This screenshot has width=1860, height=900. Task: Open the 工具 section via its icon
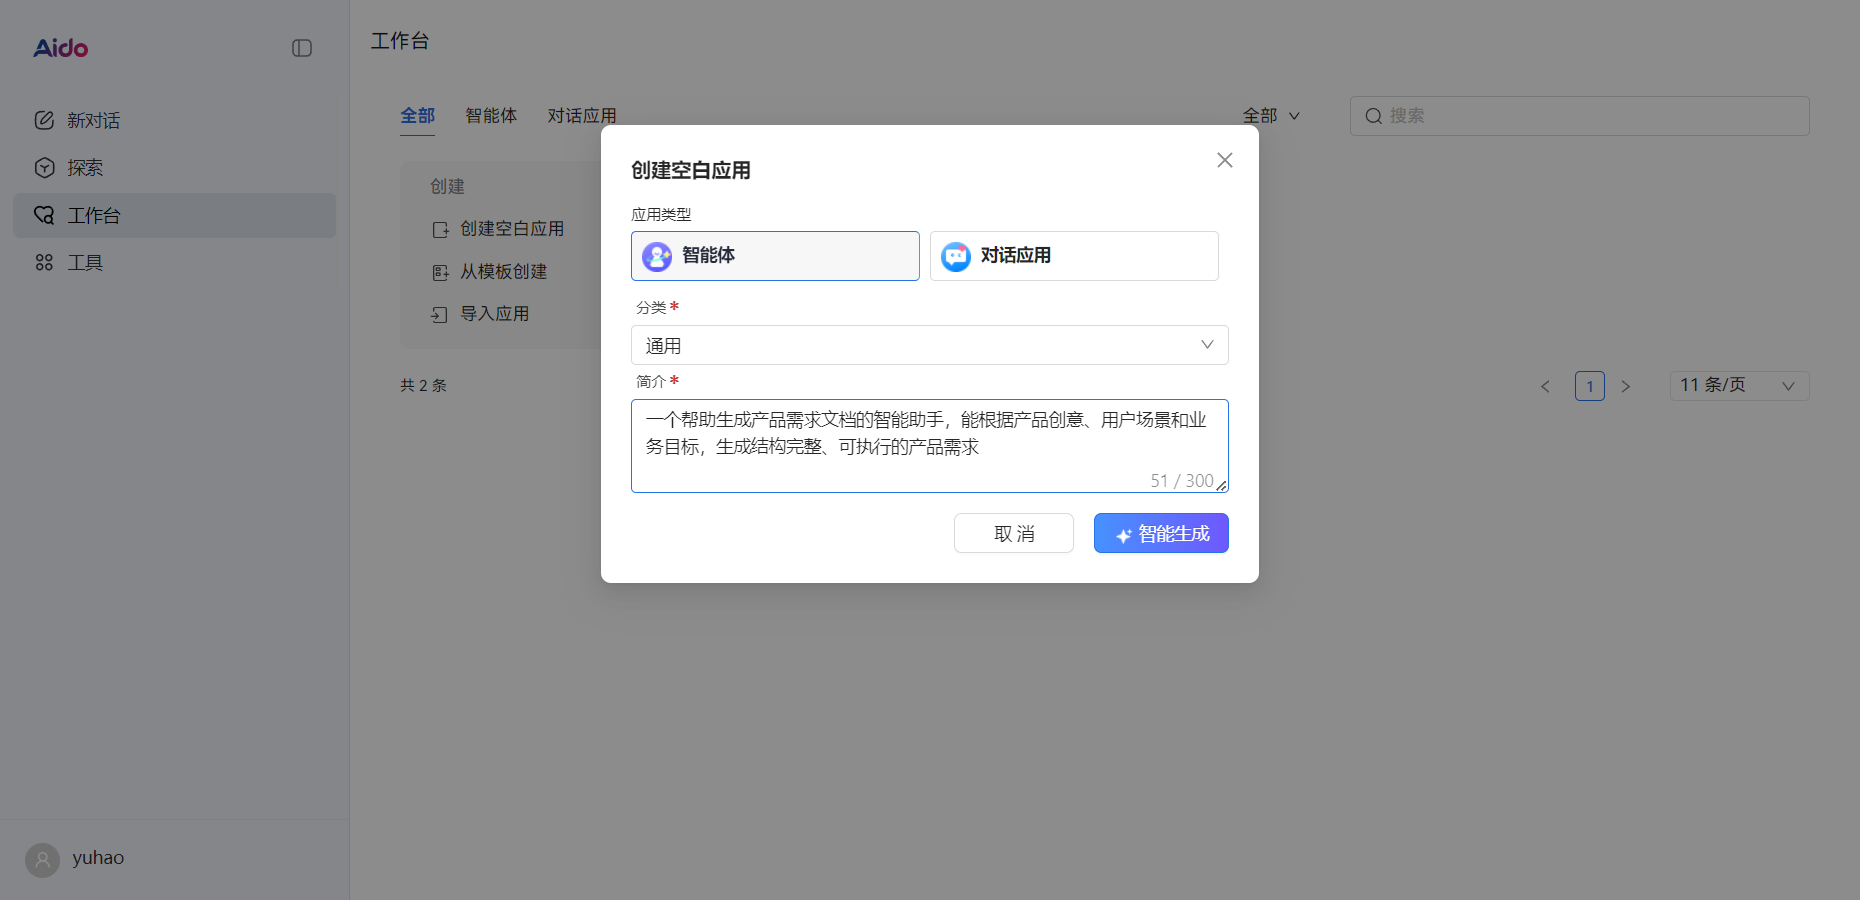[x=45, y=262]
